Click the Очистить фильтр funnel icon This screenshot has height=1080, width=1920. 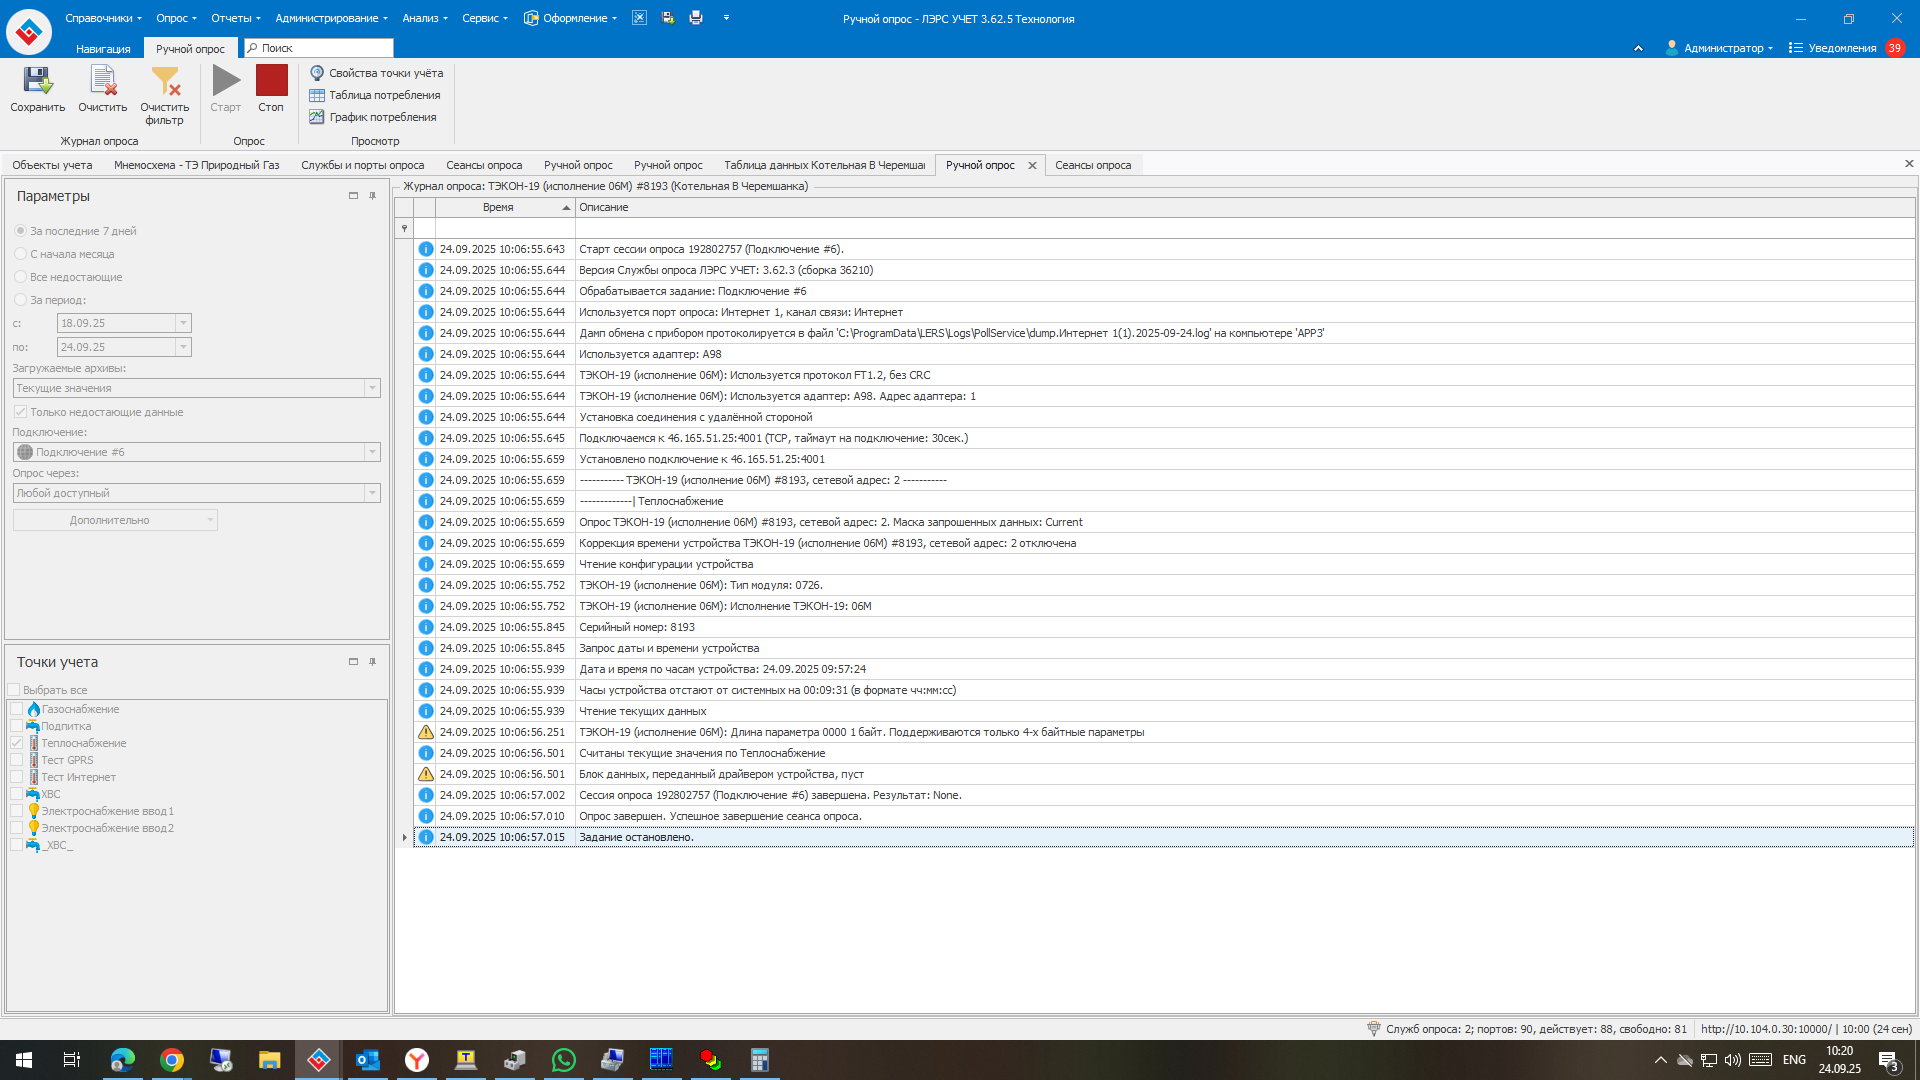tap(164, 82)
